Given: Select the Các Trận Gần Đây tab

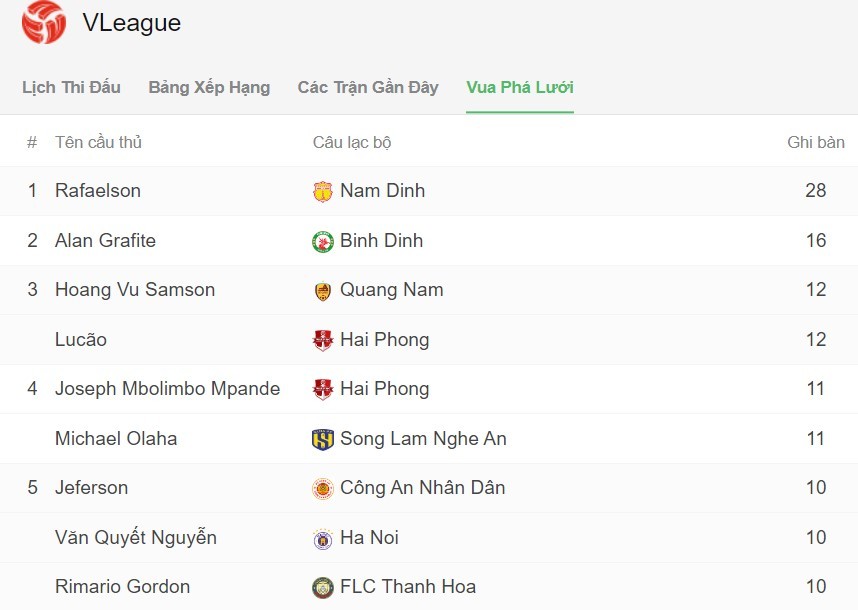Looking at the screenshot, I should [x=368, y=87].
